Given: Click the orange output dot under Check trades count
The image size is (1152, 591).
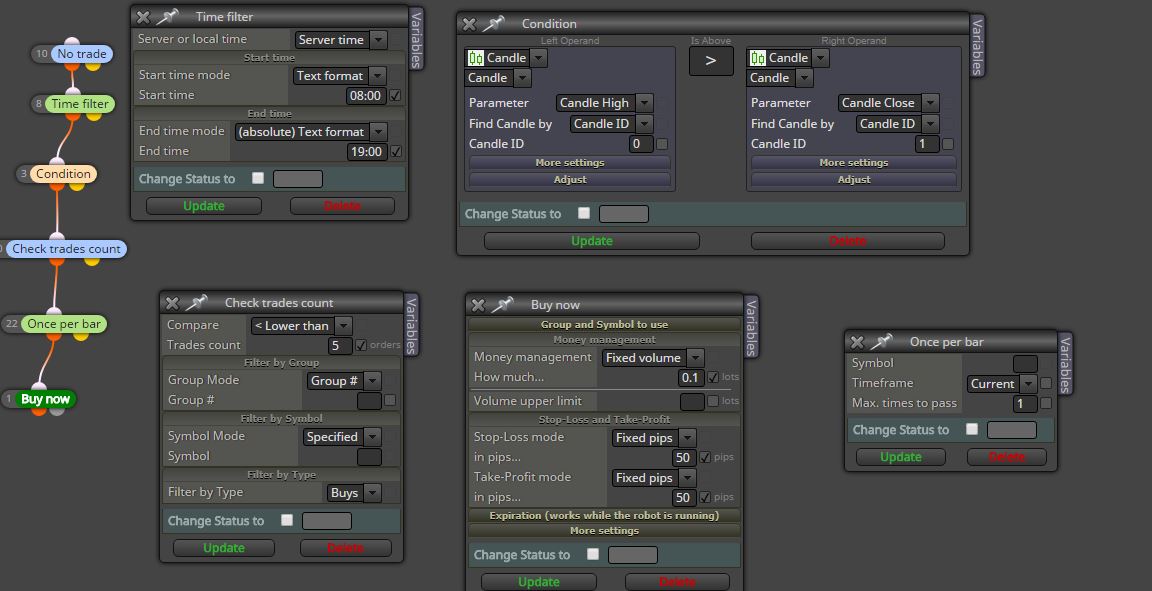Looking at the screenshot, I should click(x=55, y=260).
